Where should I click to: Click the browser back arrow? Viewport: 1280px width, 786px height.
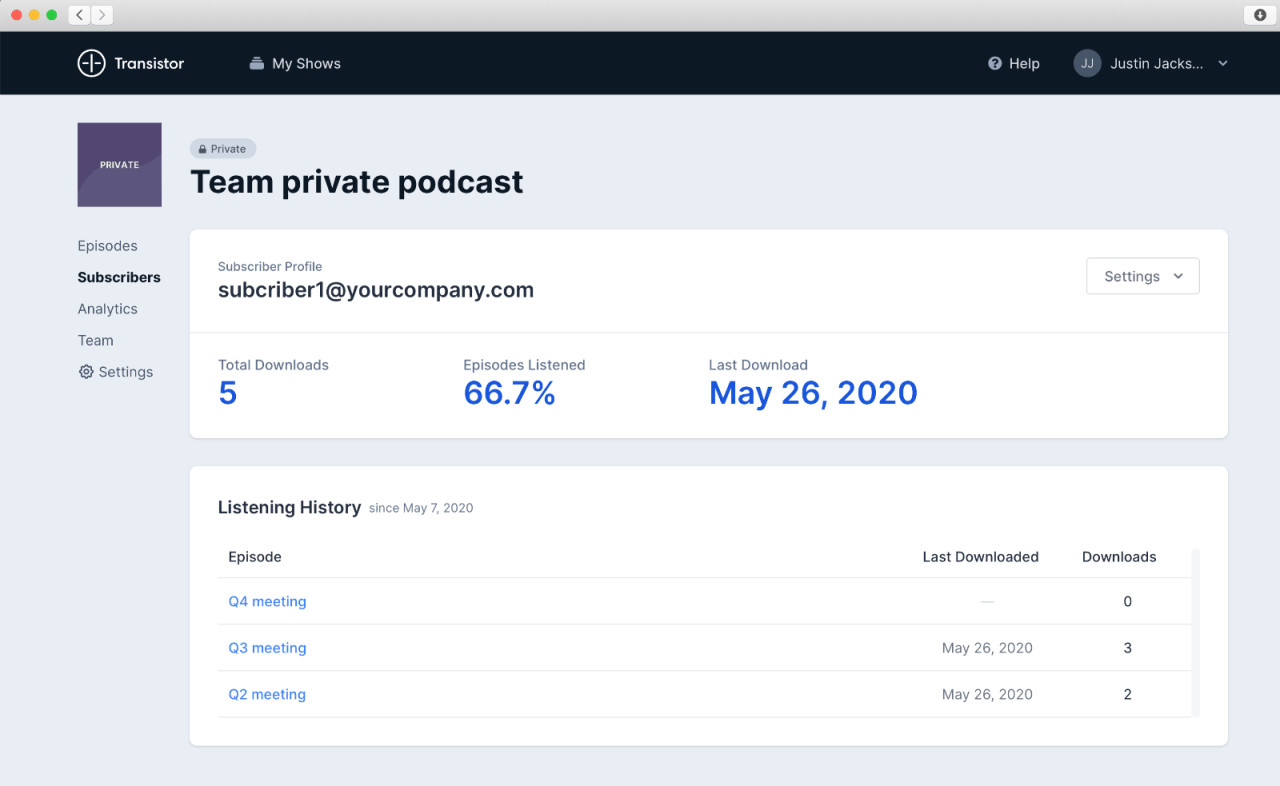78,15
